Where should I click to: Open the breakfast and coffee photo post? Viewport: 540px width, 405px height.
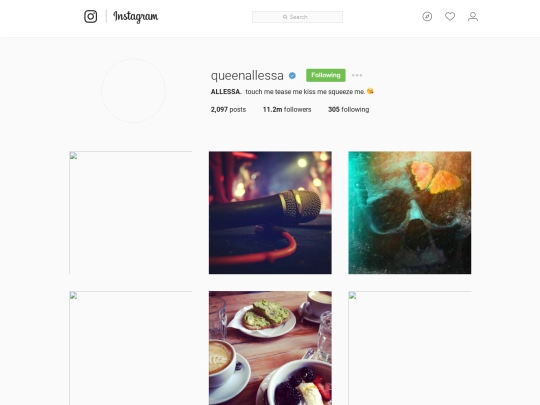point(270,348)
